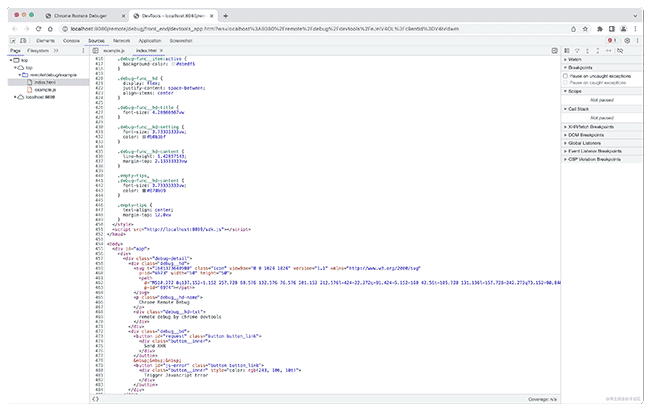Open a new browser tab
This screenshot has width=650, height=404.
[226, 16]
